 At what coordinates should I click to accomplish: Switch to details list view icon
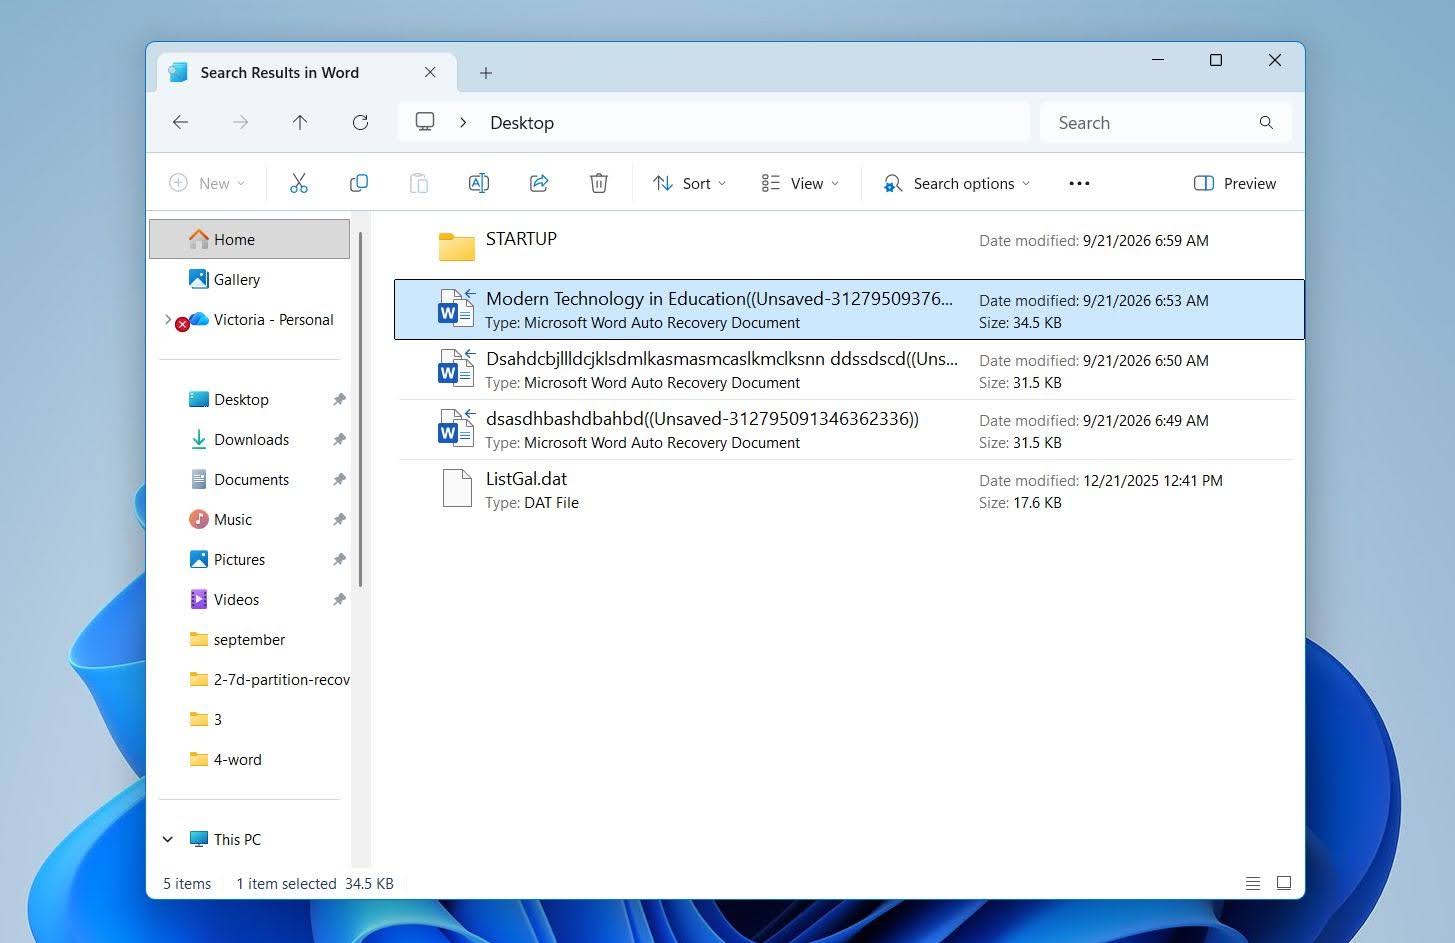tap(1253, 883)
